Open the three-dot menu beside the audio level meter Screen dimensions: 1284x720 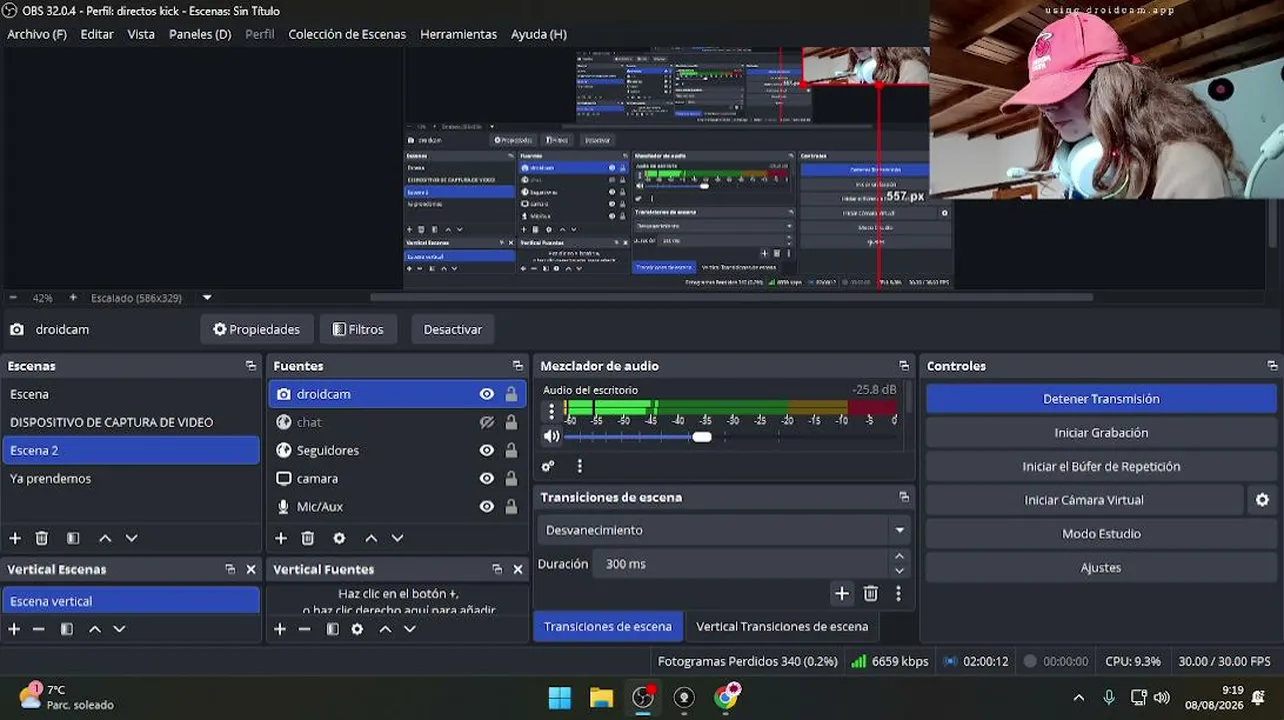pyautogui.click(x=550, y=411)
